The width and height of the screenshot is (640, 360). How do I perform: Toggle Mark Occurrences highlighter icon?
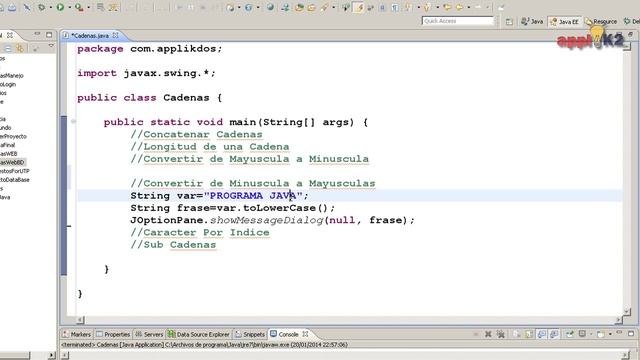click(358, 7)
